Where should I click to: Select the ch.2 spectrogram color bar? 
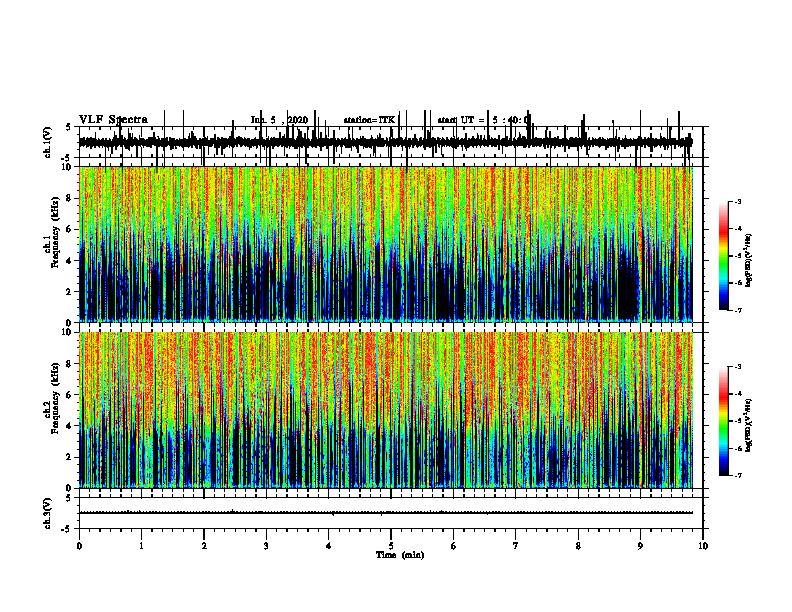[x=724, y=421]
